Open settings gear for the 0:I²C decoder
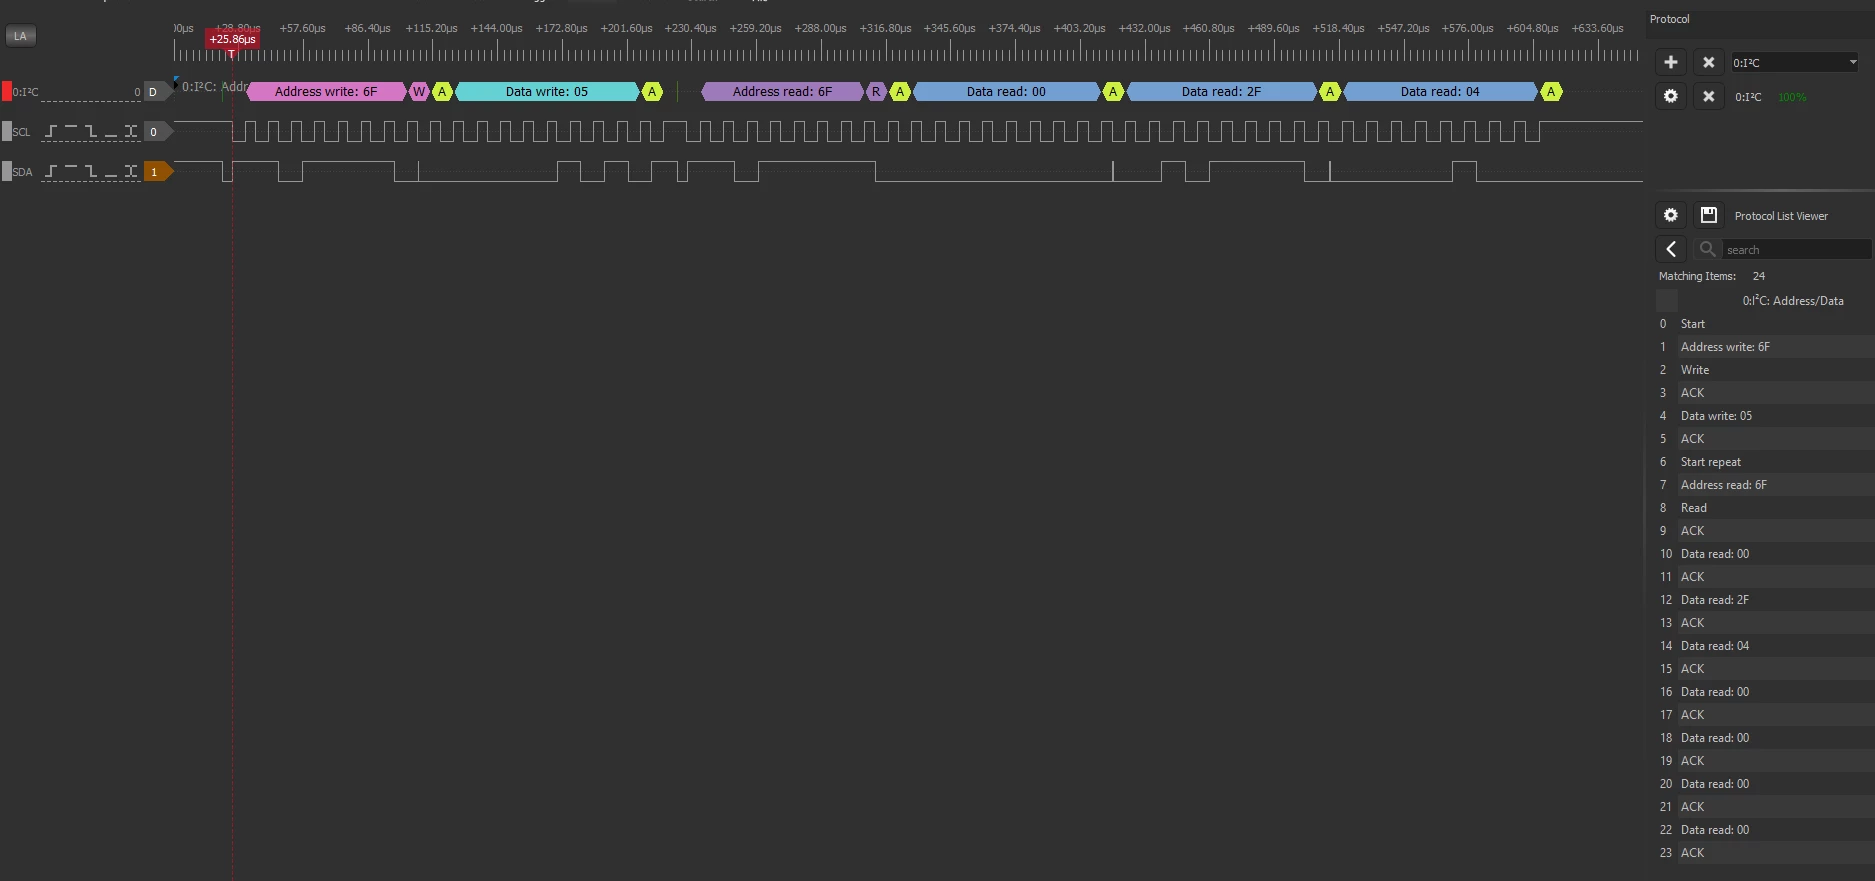The image size is (1875, 881). (1670, 96)
